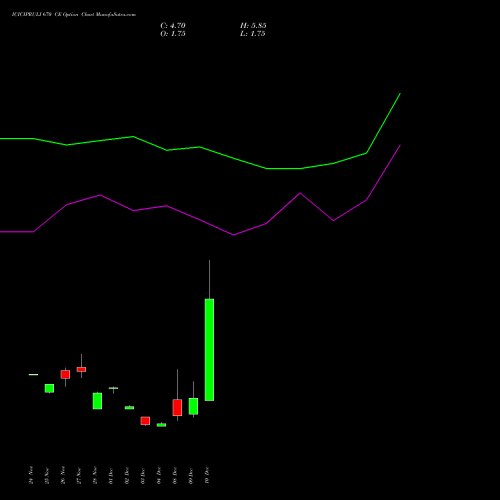The height and width of the screenshot is (500, 500).
Task: Click the 03 Dec date label
Action: 143,476
